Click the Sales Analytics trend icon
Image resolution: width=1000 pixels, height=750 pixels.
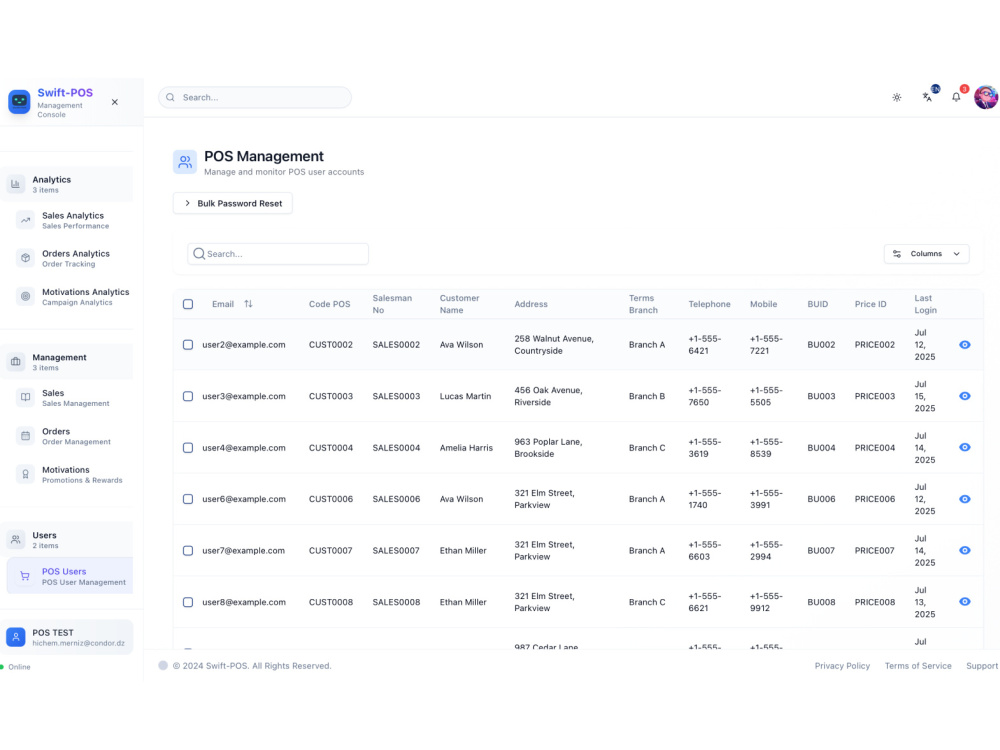tap(26, 221)
